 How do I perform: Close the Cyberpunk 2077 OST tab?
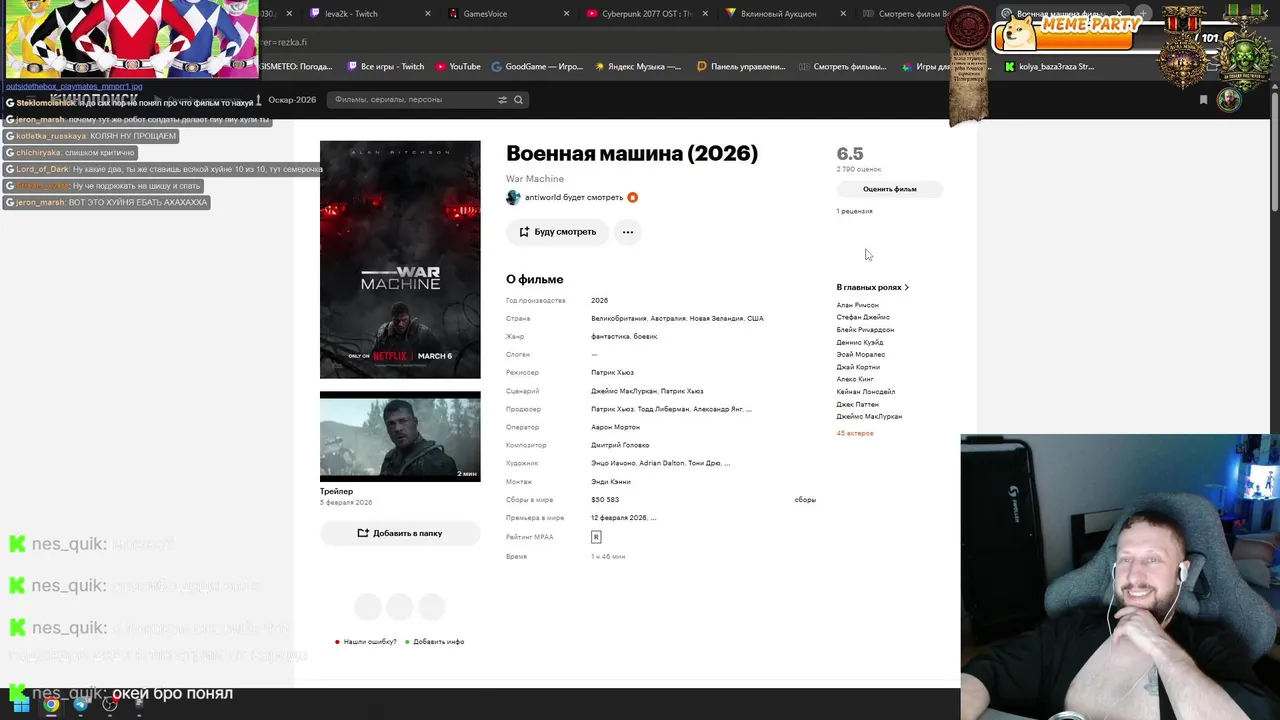[x=705, y=14]
